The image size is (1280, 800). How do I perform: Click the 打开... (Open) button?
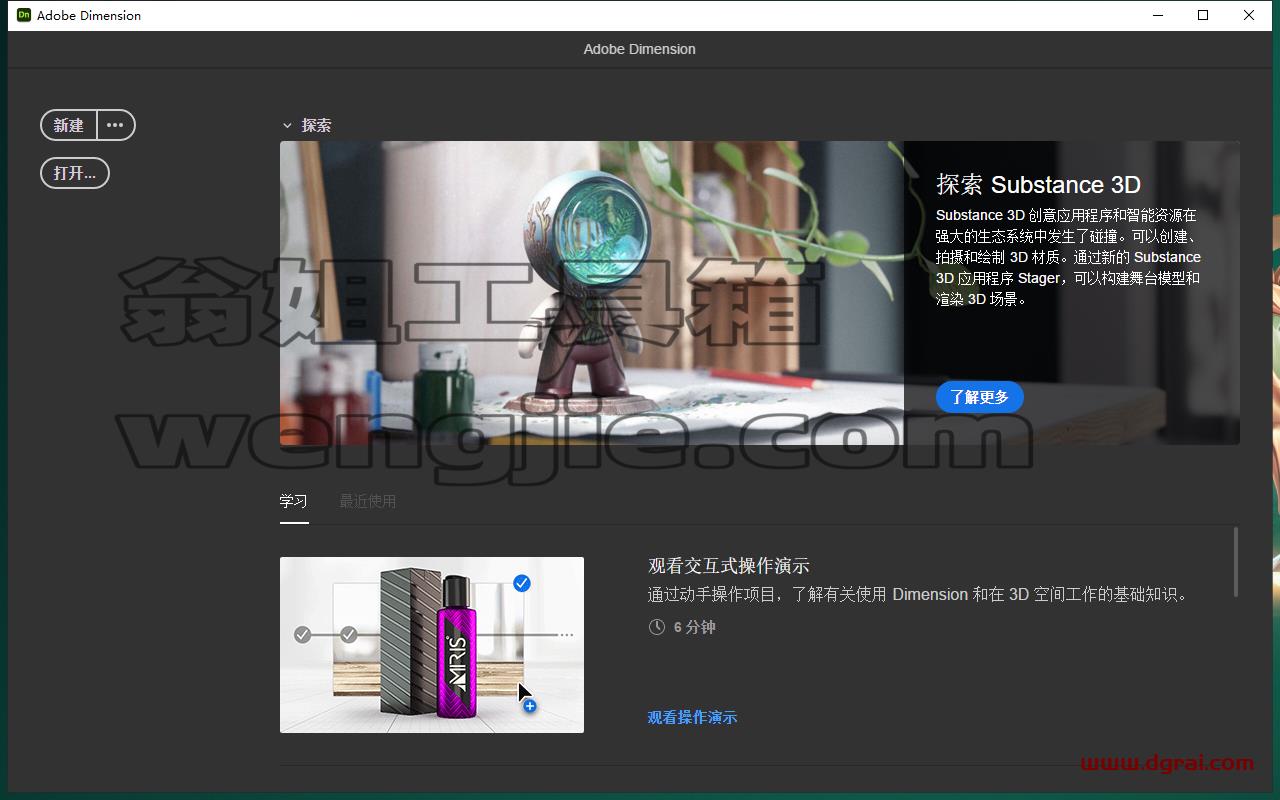pyautogui.click(x=75, y=173)
